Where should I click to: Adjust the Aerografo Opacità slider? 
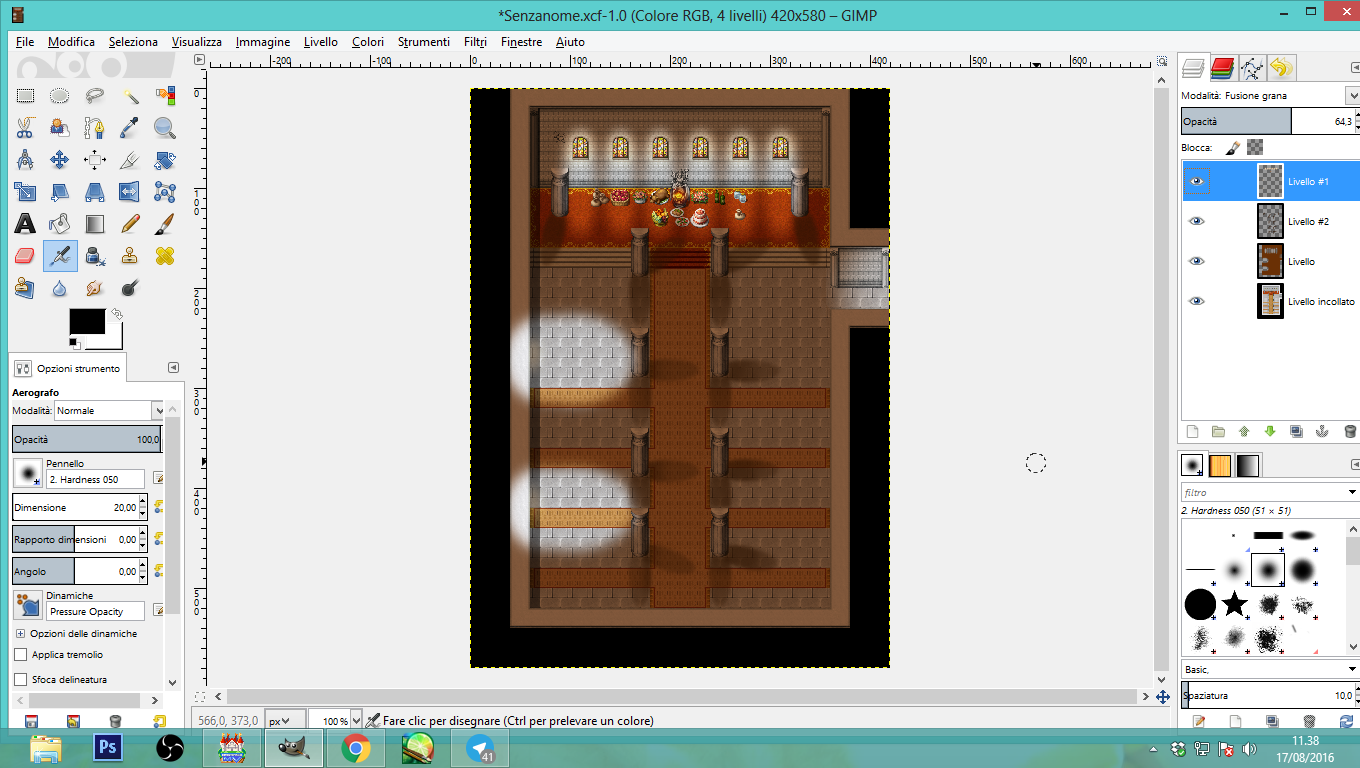pos(87,439)
